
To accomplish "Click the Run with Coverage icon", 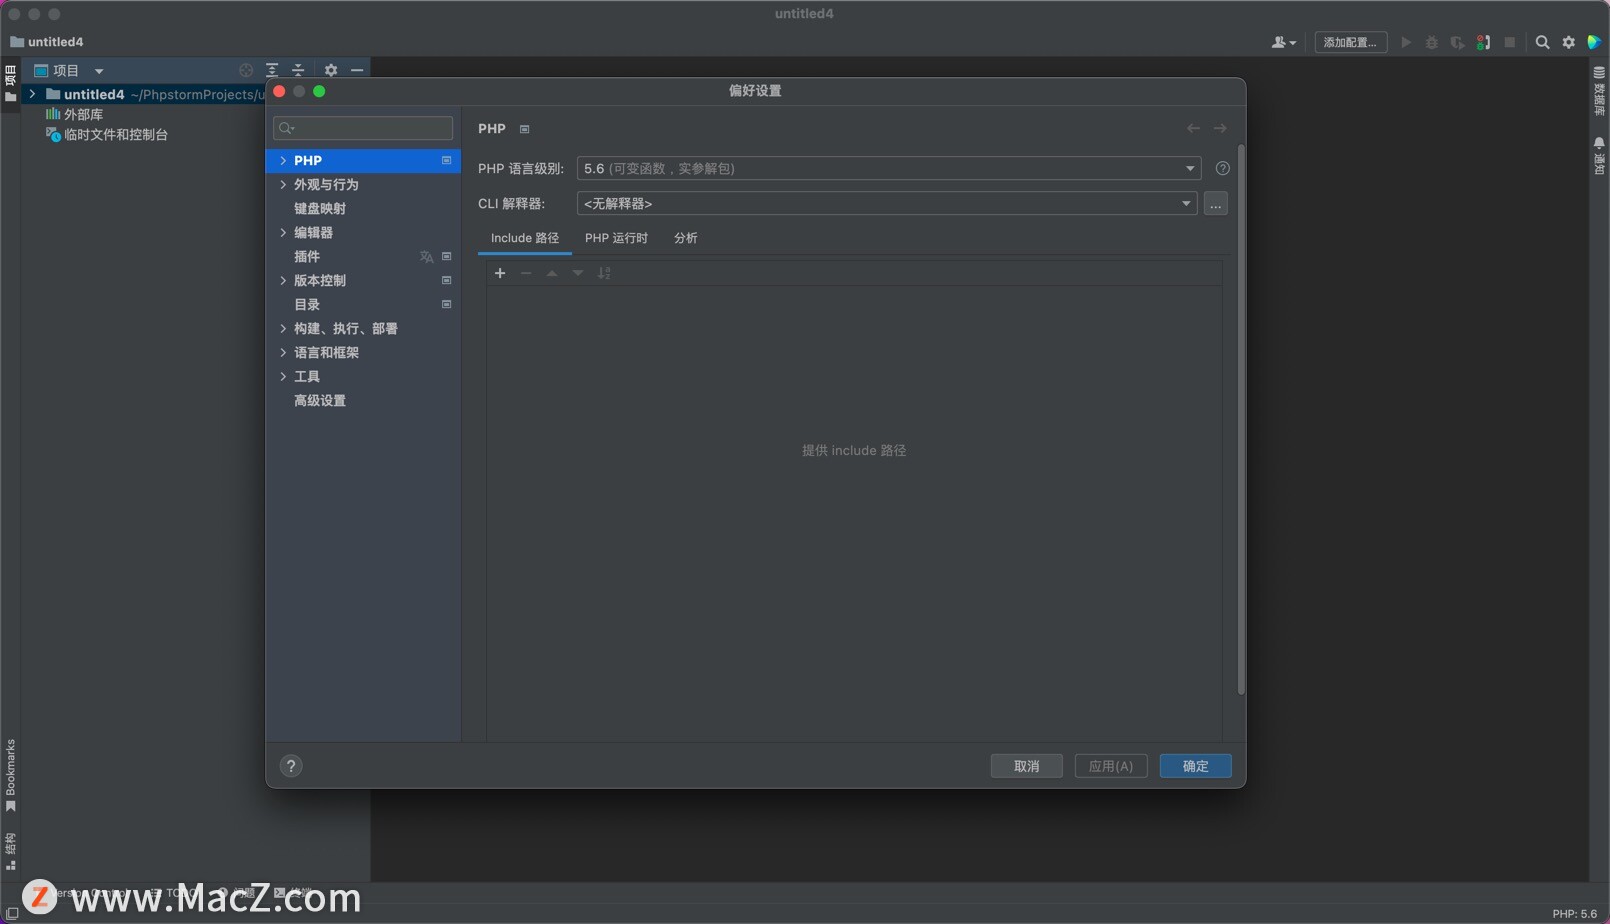I will pos(1457,42).
